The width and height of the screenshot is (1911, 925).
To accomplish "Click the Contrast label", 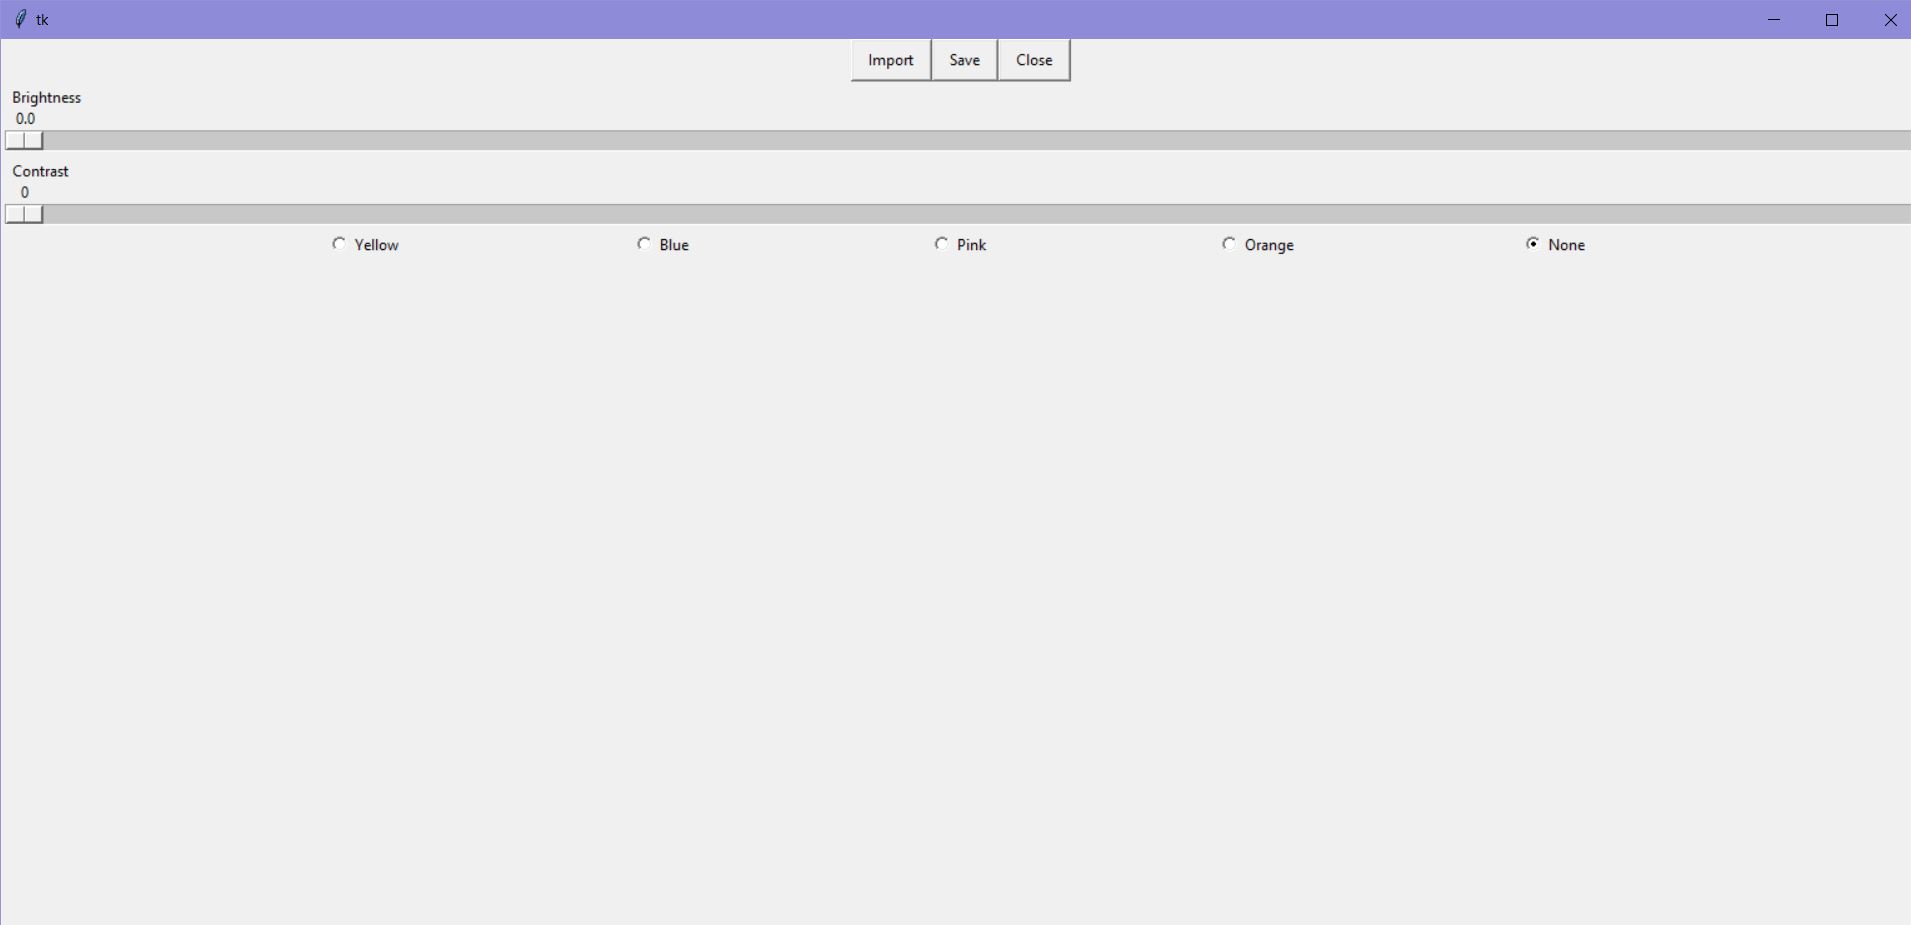I will 41,171.
